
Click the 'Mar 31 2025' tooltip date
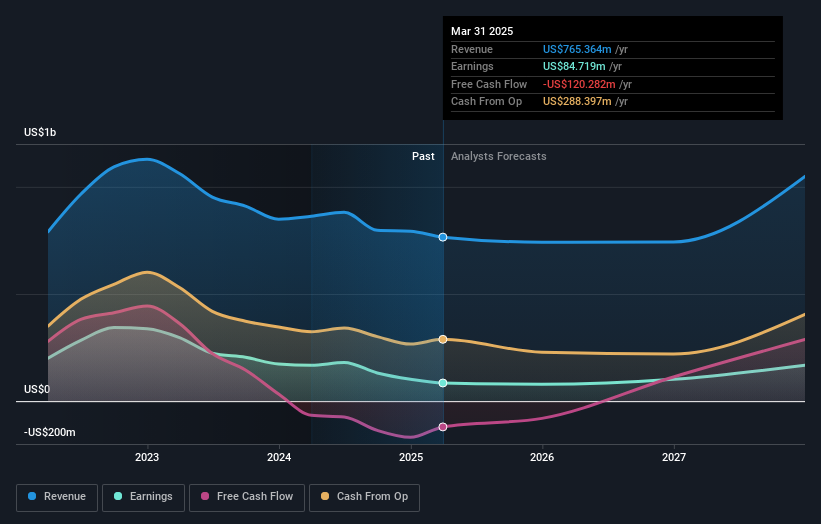pos(482,31)
